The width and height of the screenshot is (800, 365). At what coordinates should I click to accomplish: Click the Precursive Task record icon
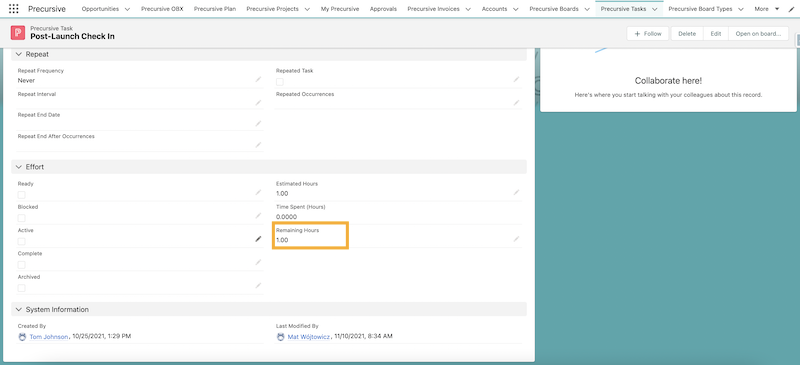(x=18, y=33)
